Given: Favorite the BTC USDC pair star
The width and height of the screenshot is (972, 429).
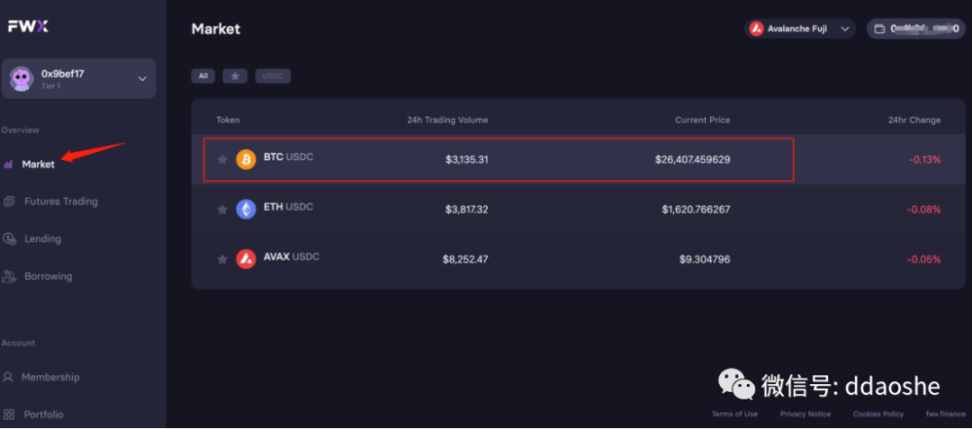Looking at the screenshot, I should click(x=222, y=159).
